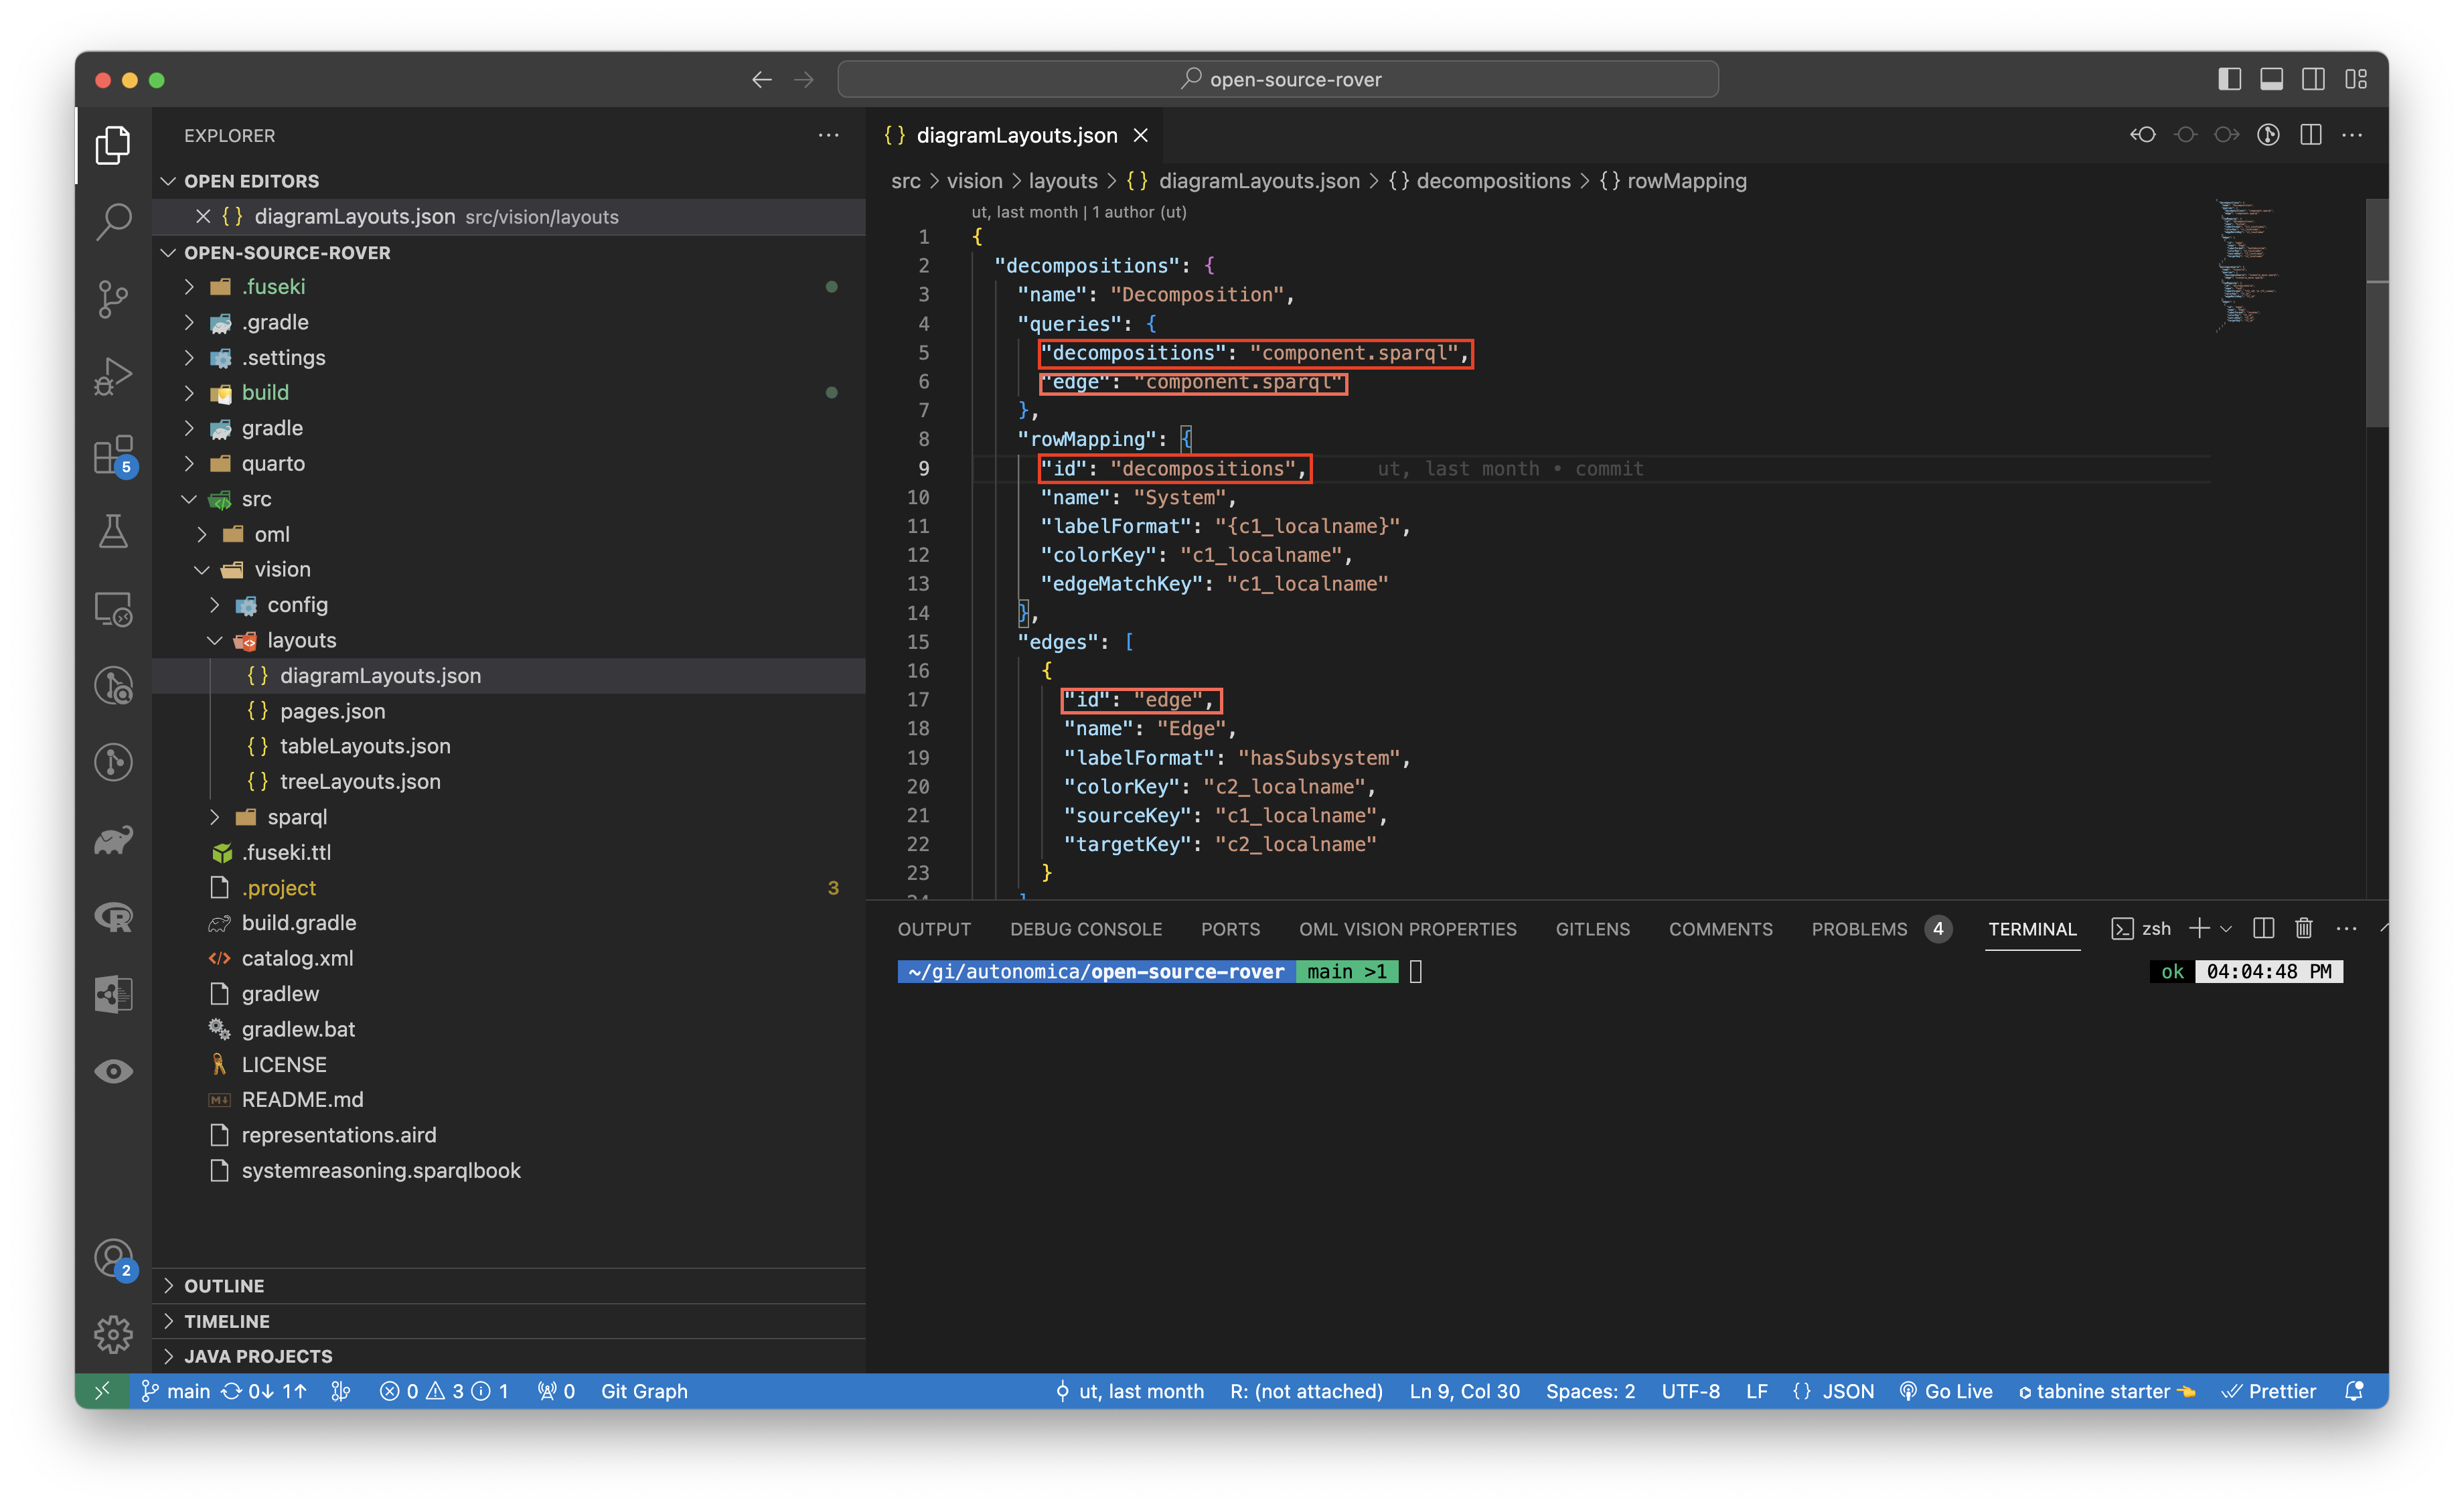Change indentation via Spaces: 2

1590,1391
